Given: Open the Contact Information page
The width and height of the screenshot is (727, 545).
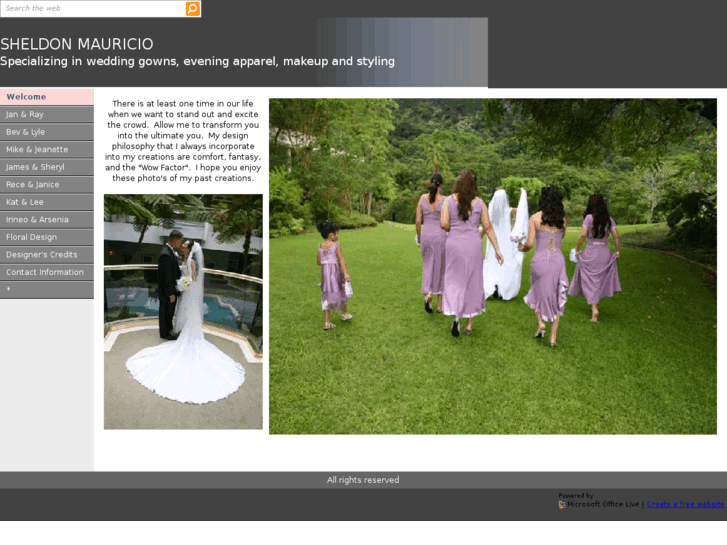Looking at the screenshot, I should [x=47, y=272].
